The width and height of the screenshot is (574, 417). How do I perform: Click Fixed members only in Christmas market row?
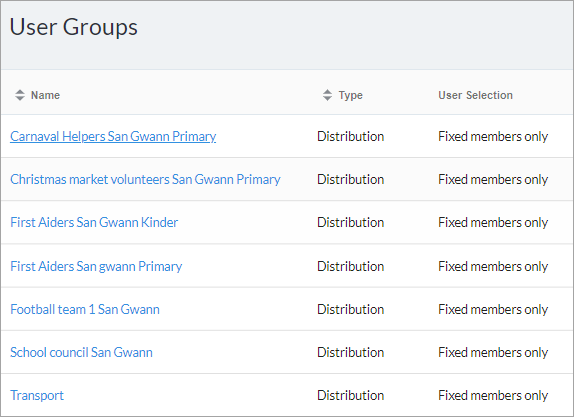tap(493, 179)
